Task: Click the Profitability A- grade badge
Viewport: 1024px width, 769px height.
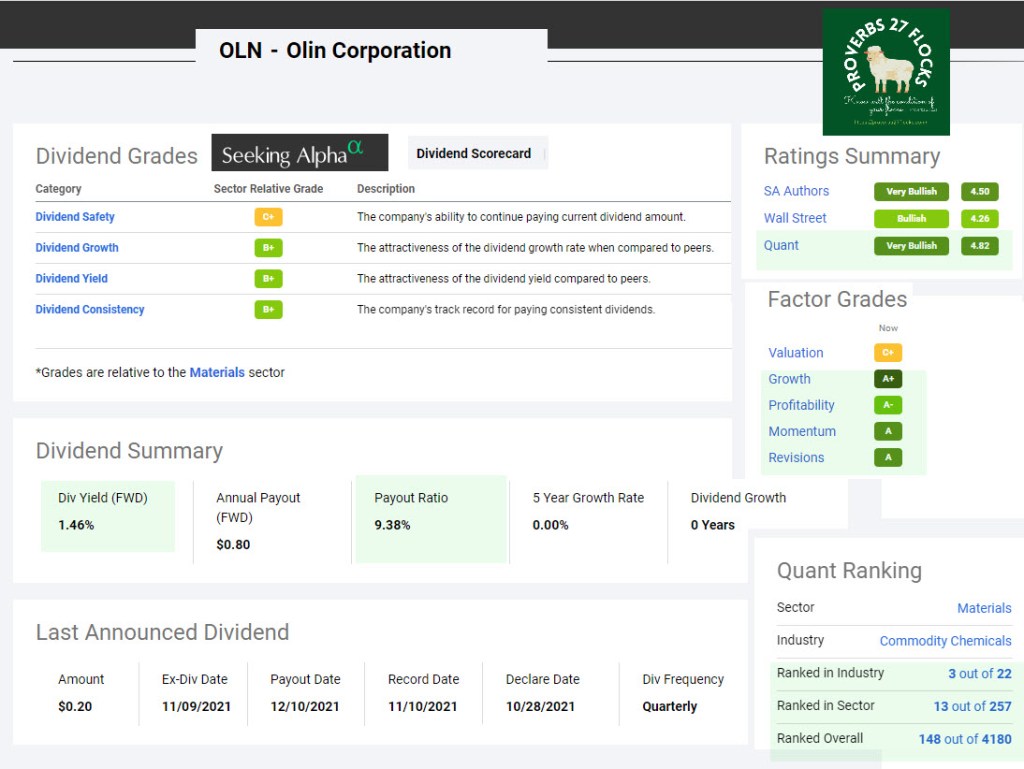Action: click(888, 405)
